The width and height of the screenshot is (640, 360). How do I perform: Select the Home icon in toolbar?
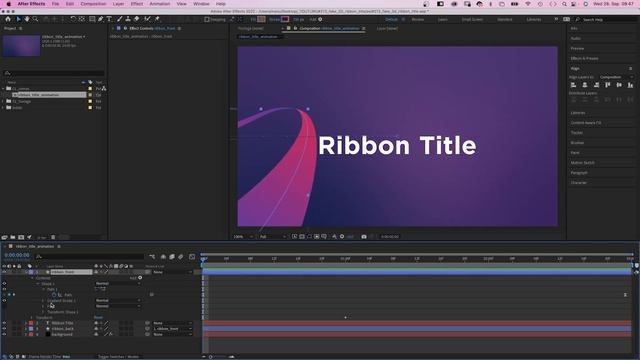(8, 19)
